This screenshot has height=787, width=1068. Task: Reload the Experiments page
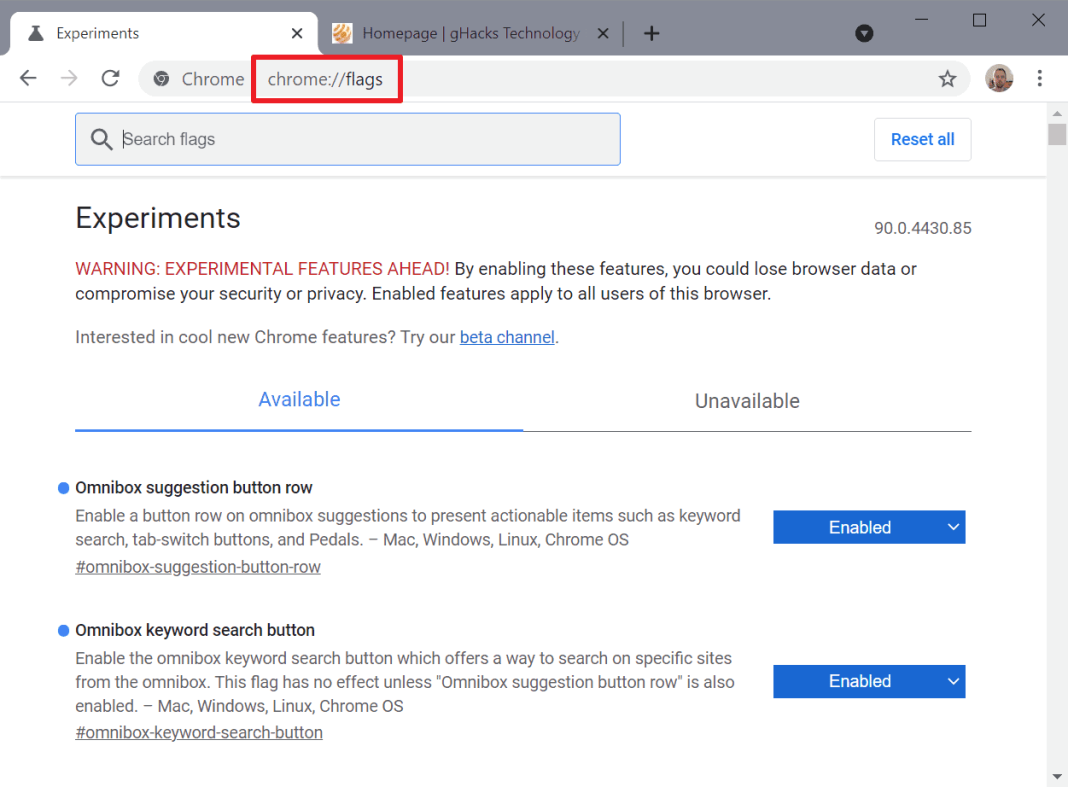pos(110,78)
